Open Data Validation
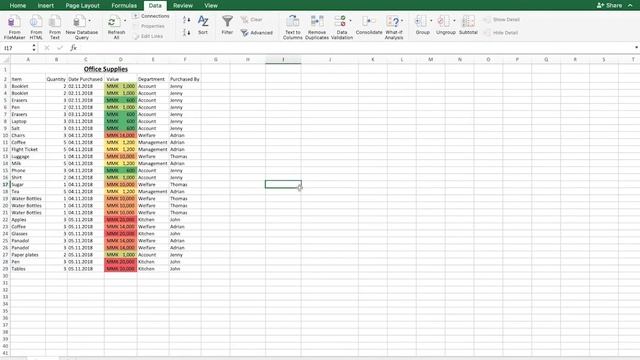Image resolution: width=640 pixels, height=360 pixels. [342, 27]
